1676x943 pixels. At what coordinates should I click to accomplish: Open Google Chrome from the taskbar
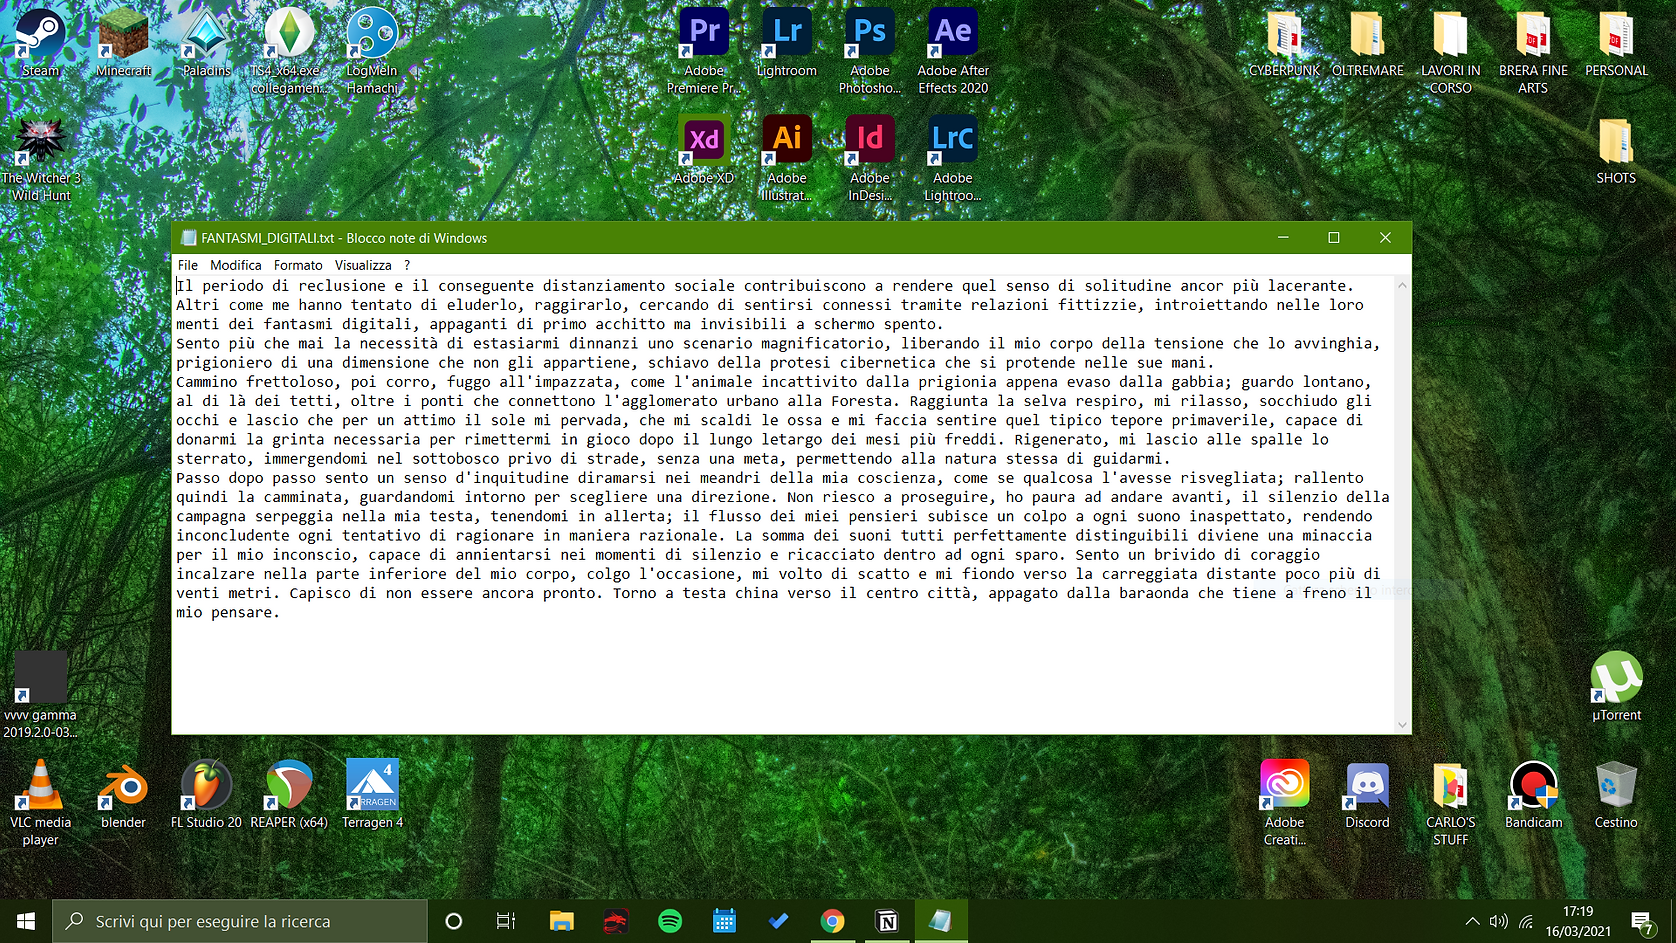click(x=832, y=921)
